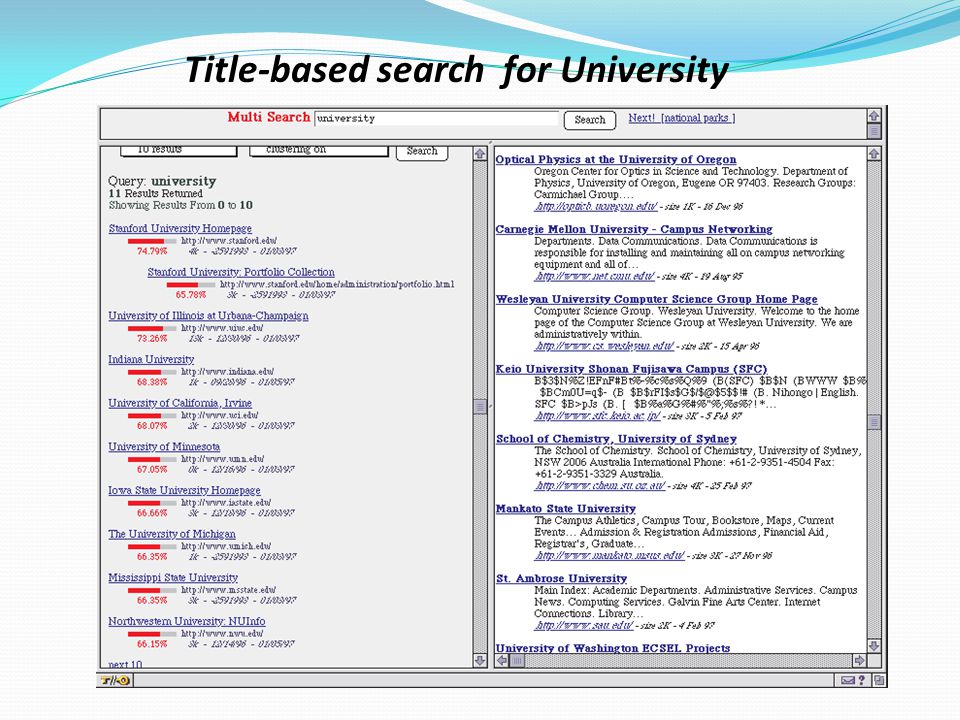Click the window resize icon in status bar
This screenshot has height=720, width=960.
pyautogui.click(x=879, y=680)
